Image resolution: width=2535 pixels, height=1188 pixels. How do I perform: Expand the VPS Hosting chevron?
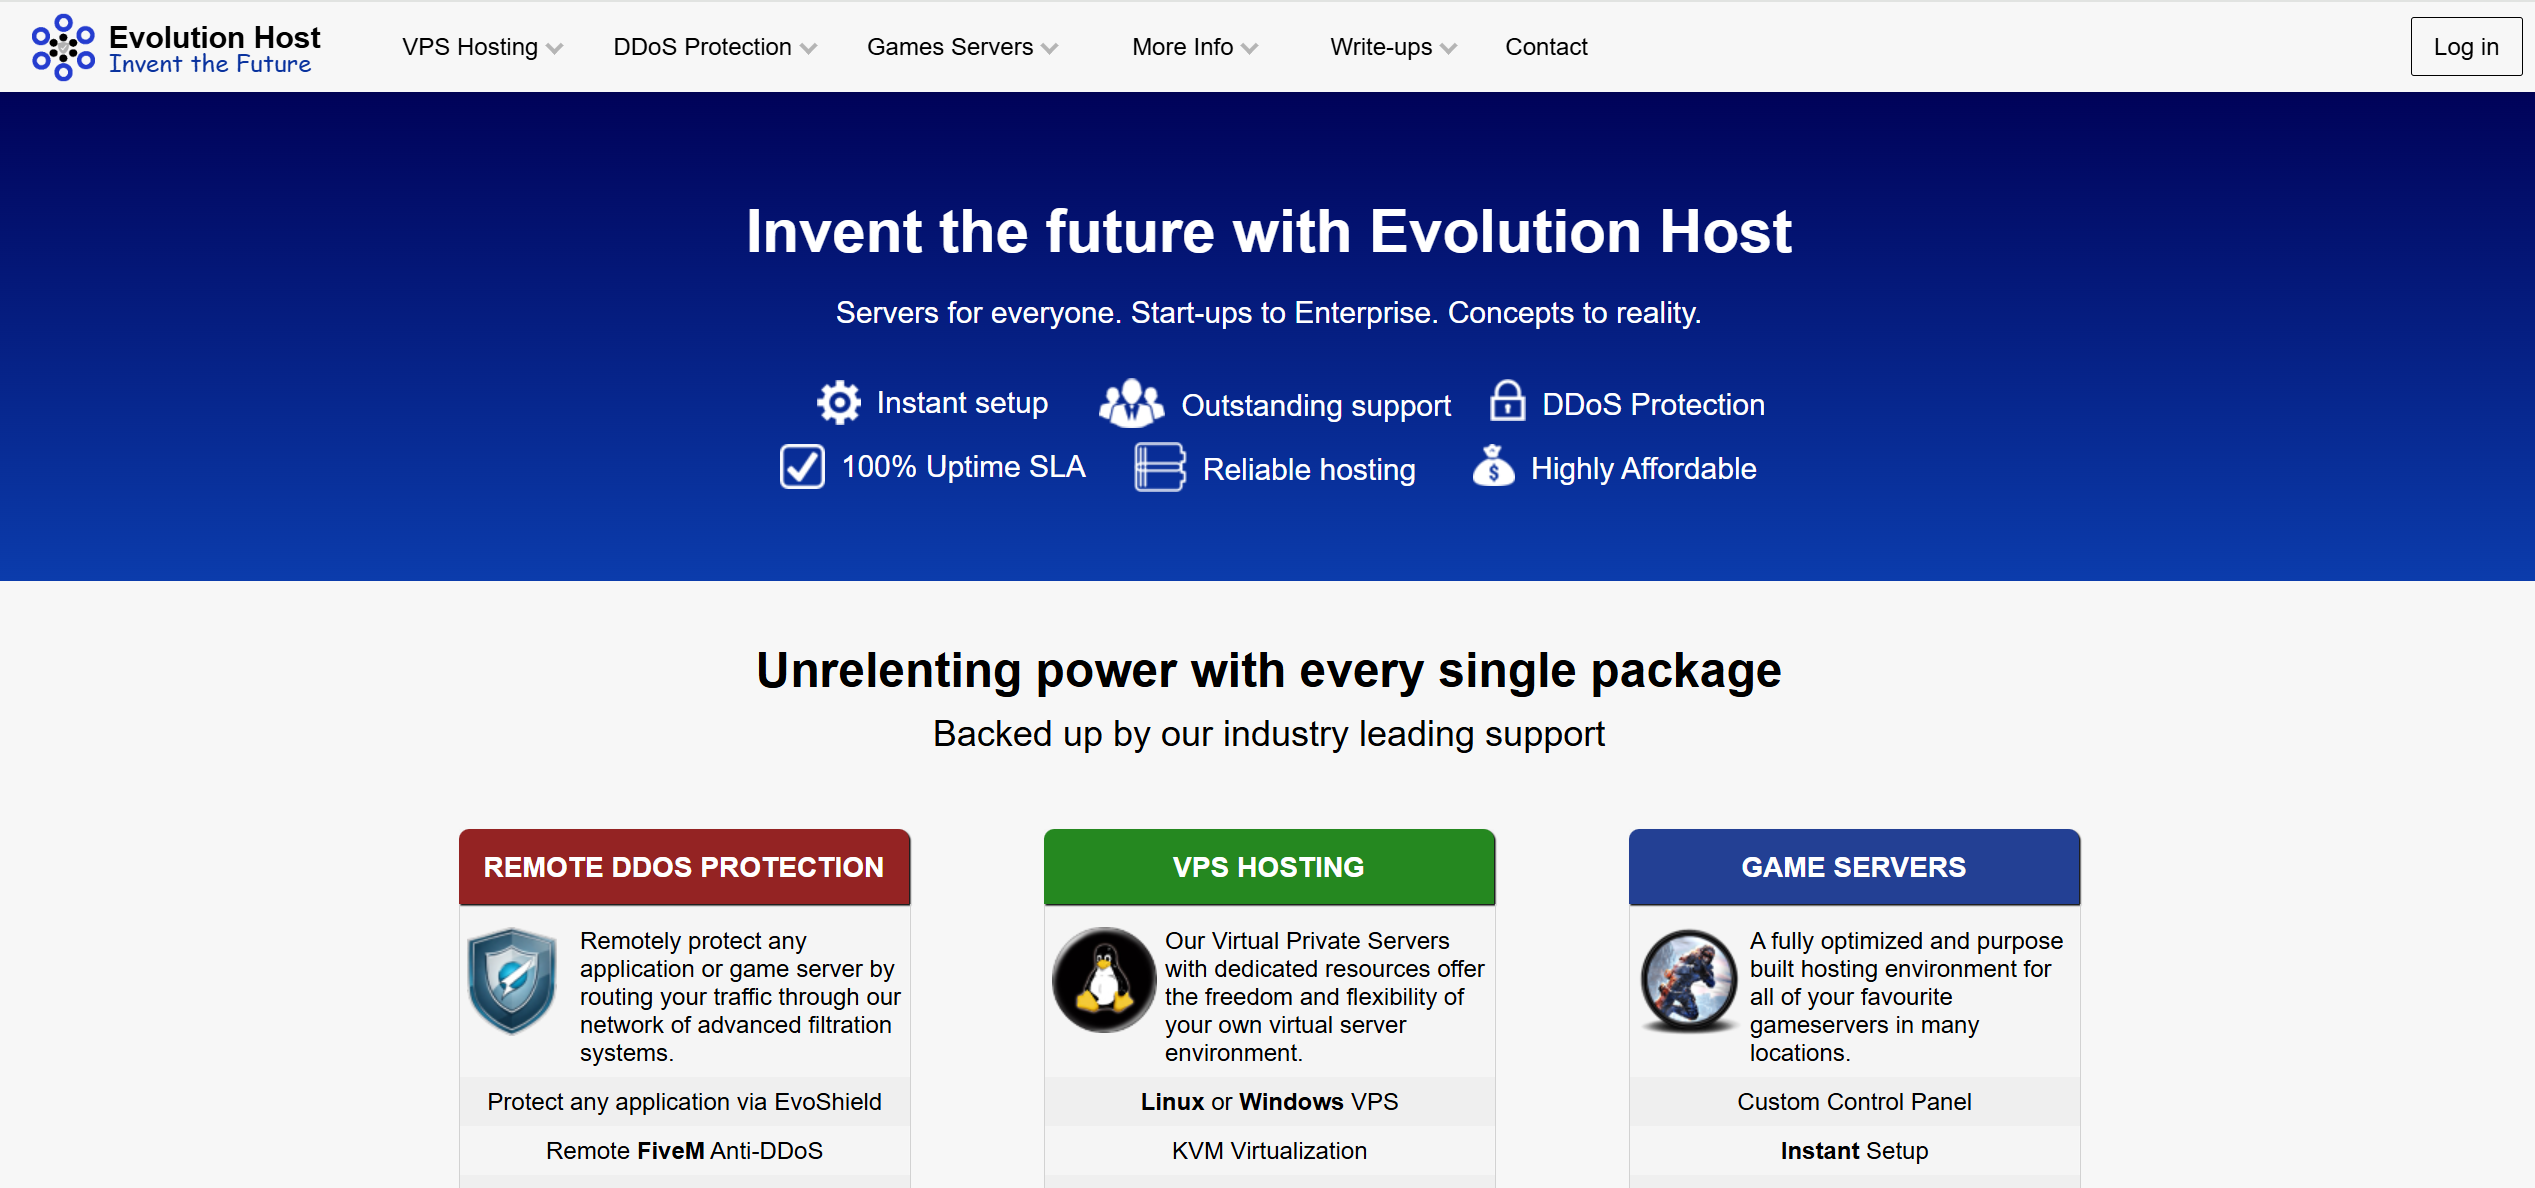pos(555,49)
